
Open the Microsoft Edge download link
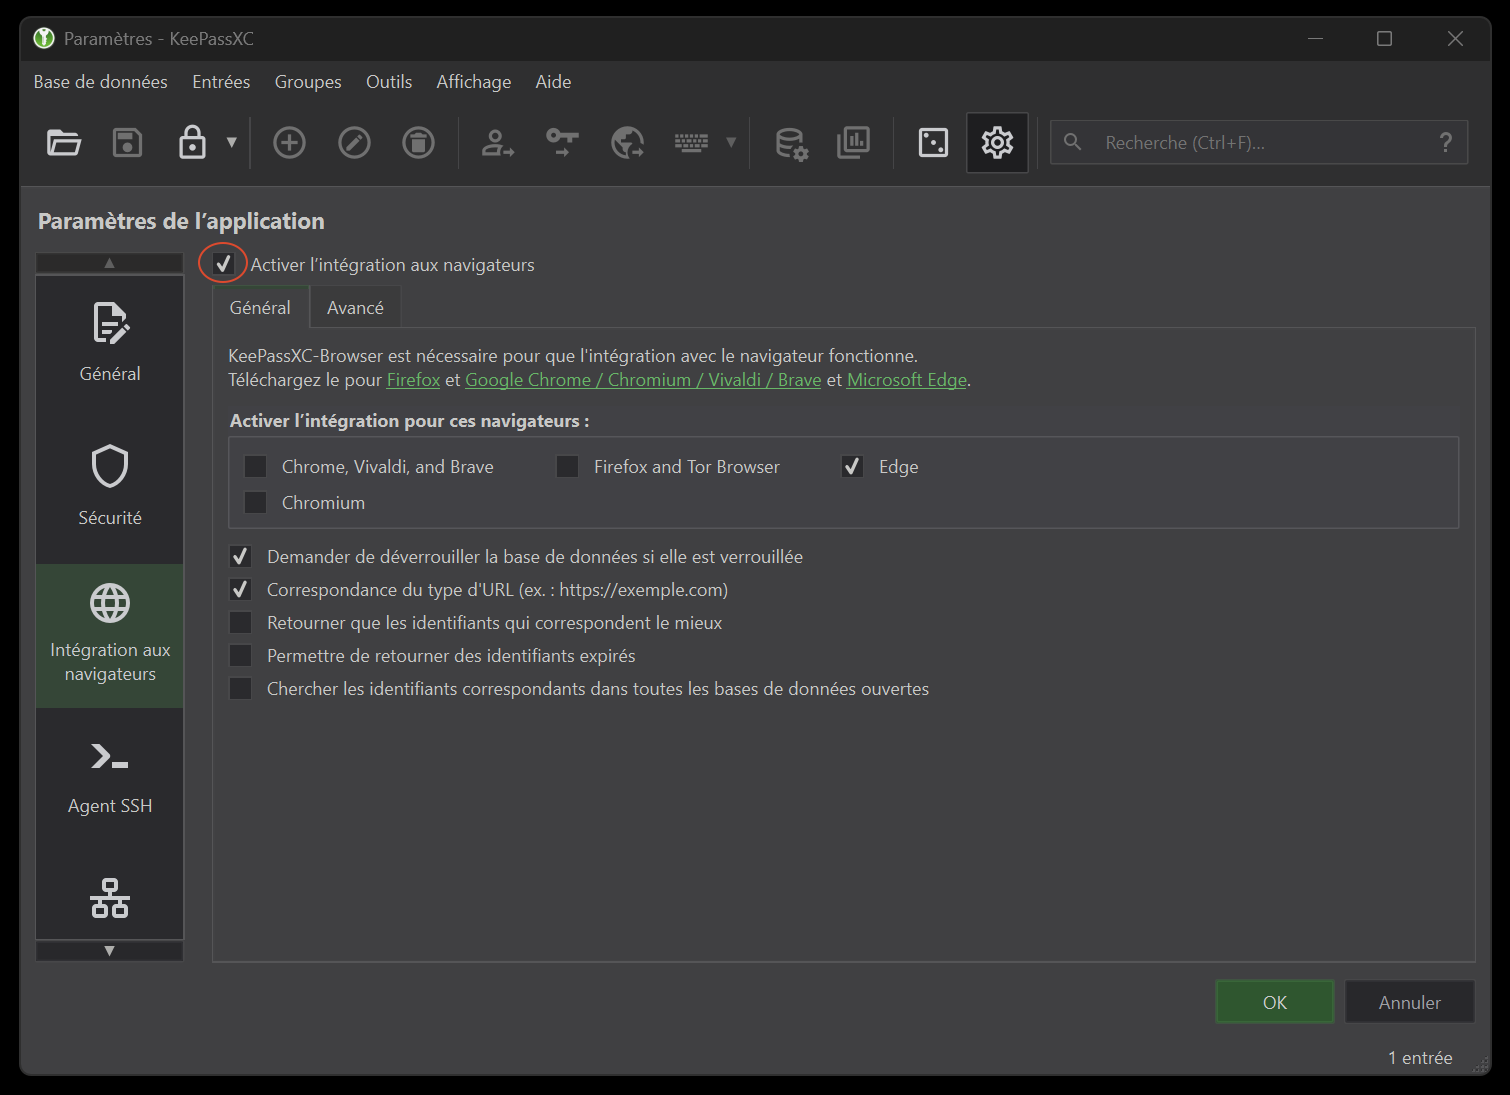click(x=907, y=380)
